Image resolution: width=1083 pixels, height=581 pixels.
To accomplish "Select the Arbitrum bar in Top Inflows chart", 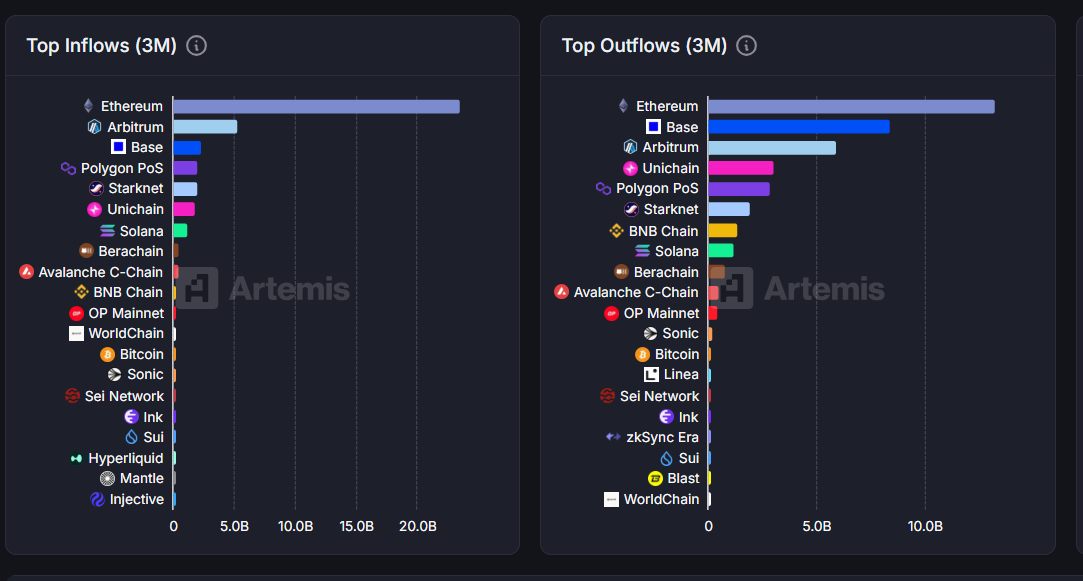I will pos(205,127).
